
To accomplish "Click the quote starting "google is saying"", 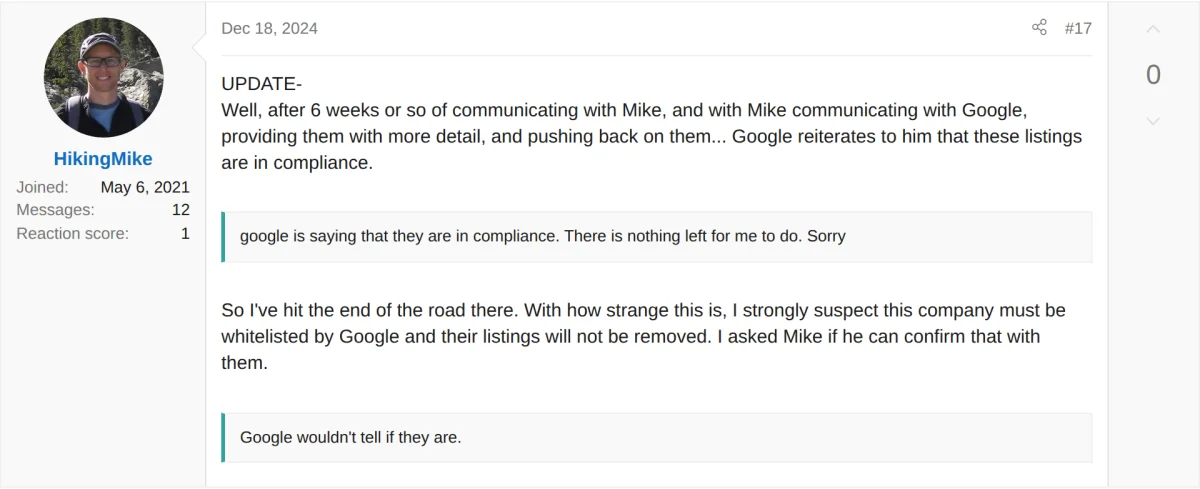I will point(542,236).
